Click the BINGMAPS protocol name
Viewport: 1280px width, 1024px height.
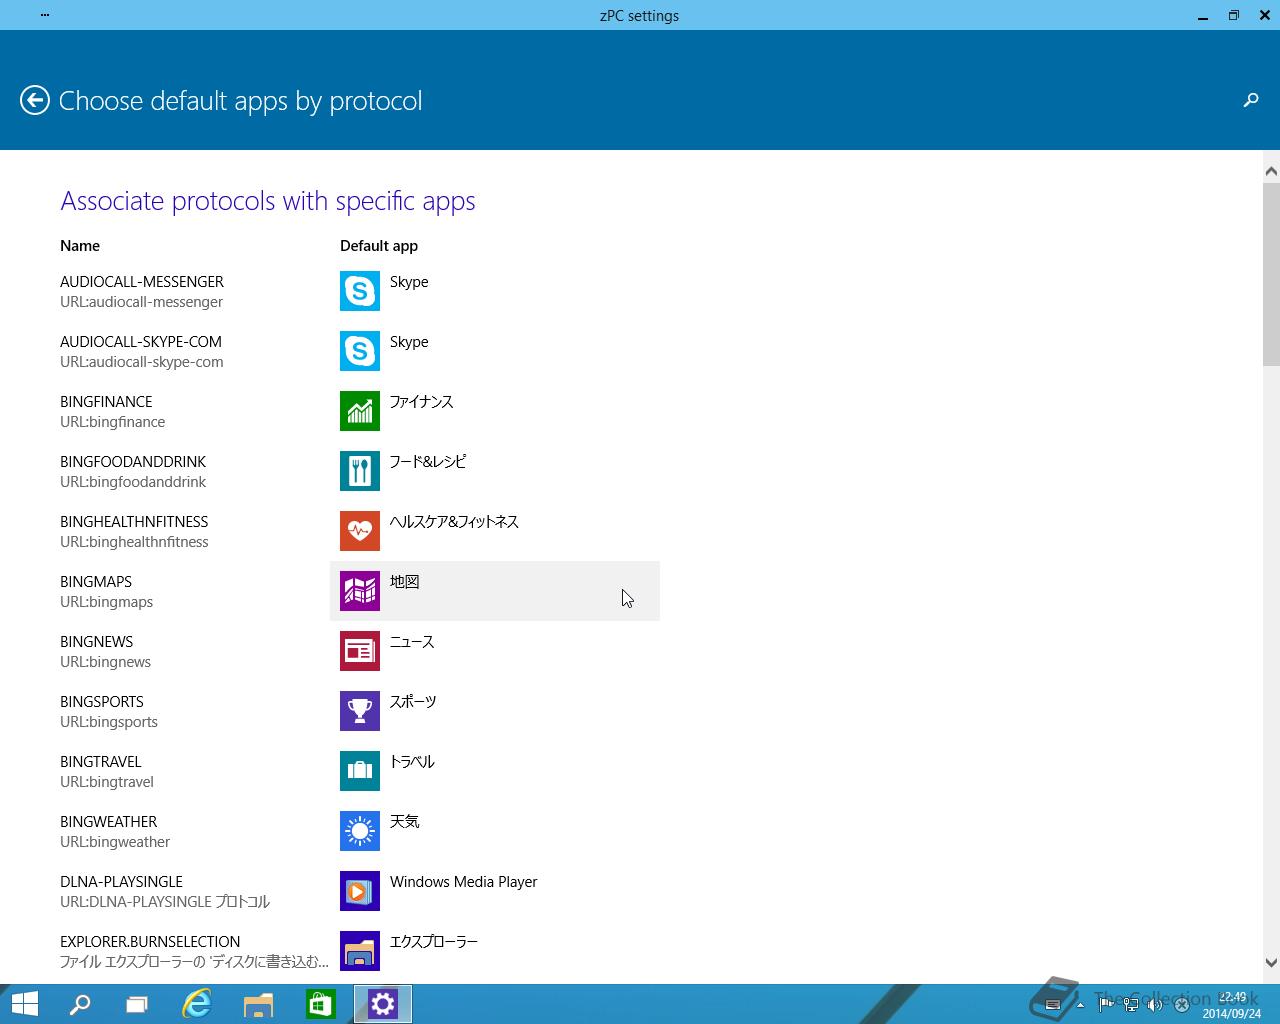[96, 582]
